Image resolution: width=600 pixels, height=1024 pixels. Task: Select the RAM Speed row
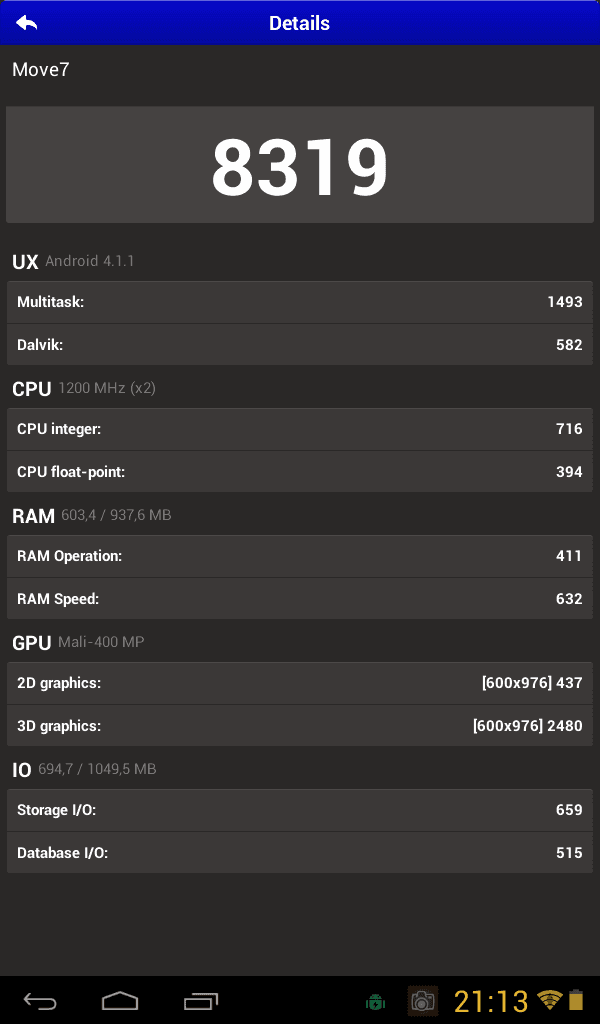300,599
